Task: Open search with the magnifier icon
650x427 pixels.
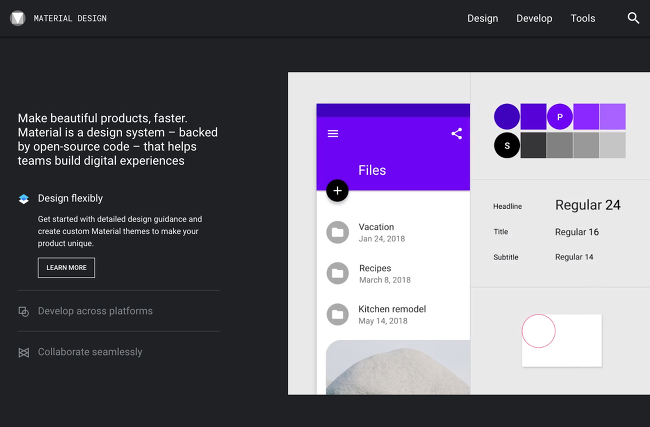Action: 633,18
